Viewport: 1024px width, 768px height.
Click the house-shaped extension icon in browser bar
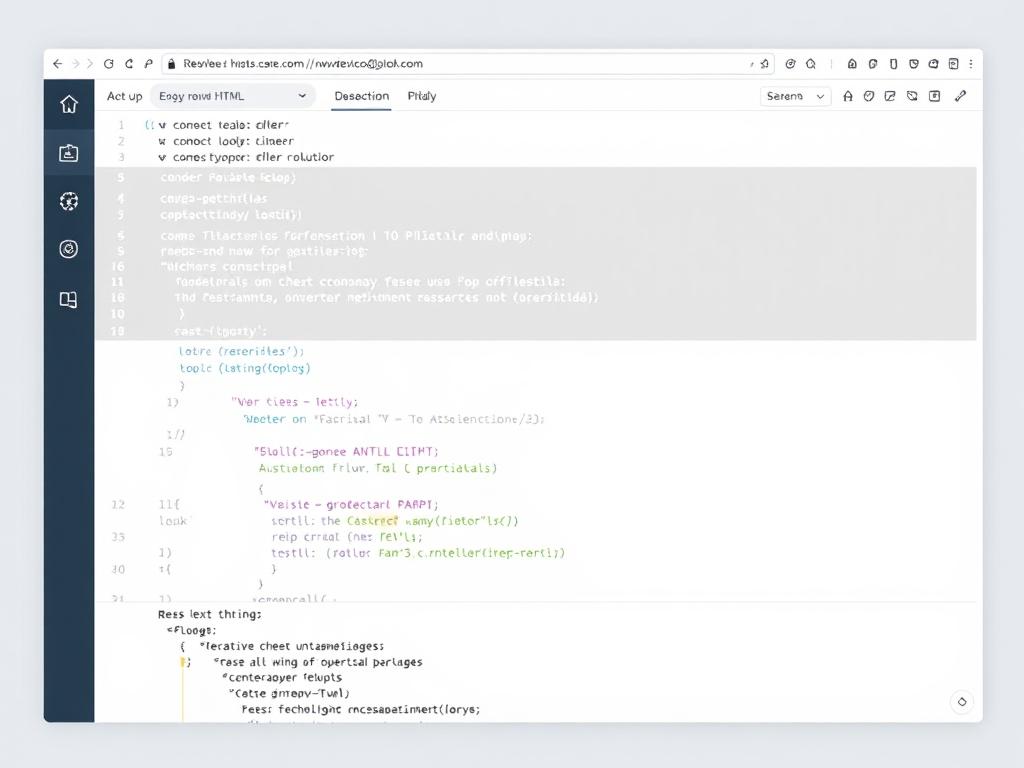(x=852, y=64)
